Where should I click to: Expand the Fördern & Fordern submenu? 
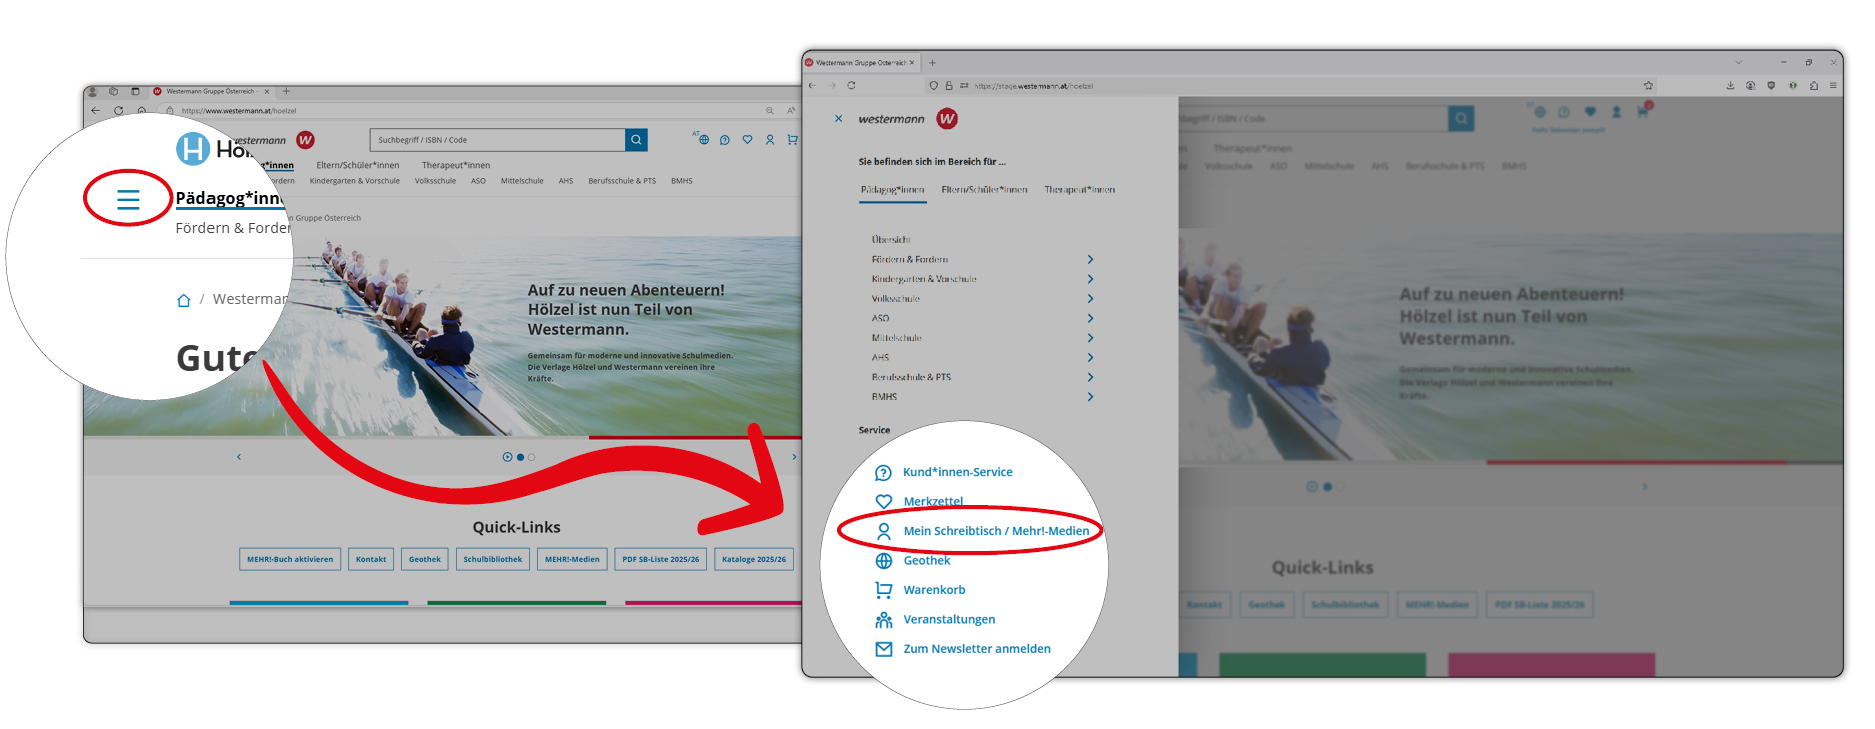point(1090,260)
